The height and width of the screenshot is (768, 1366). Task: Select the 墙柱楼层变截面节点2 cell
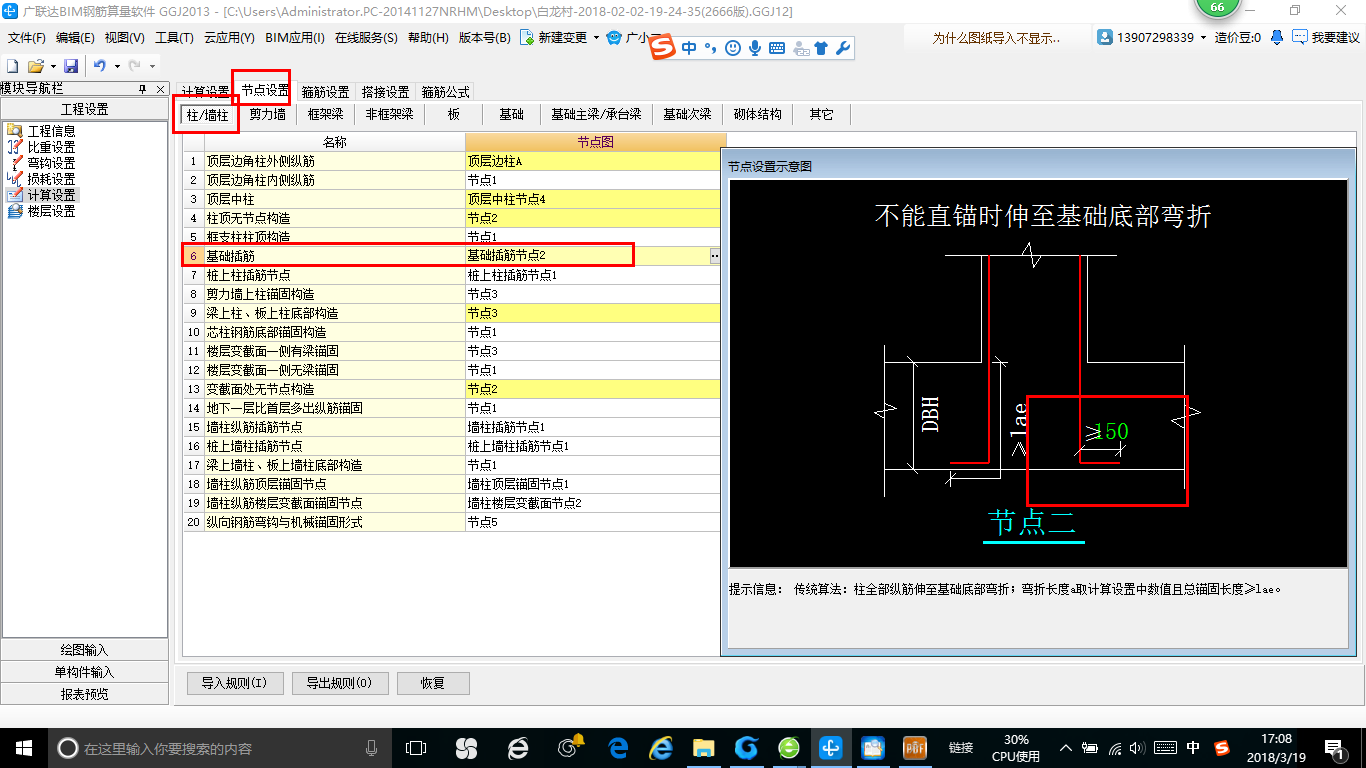click(x=593, y=503)
